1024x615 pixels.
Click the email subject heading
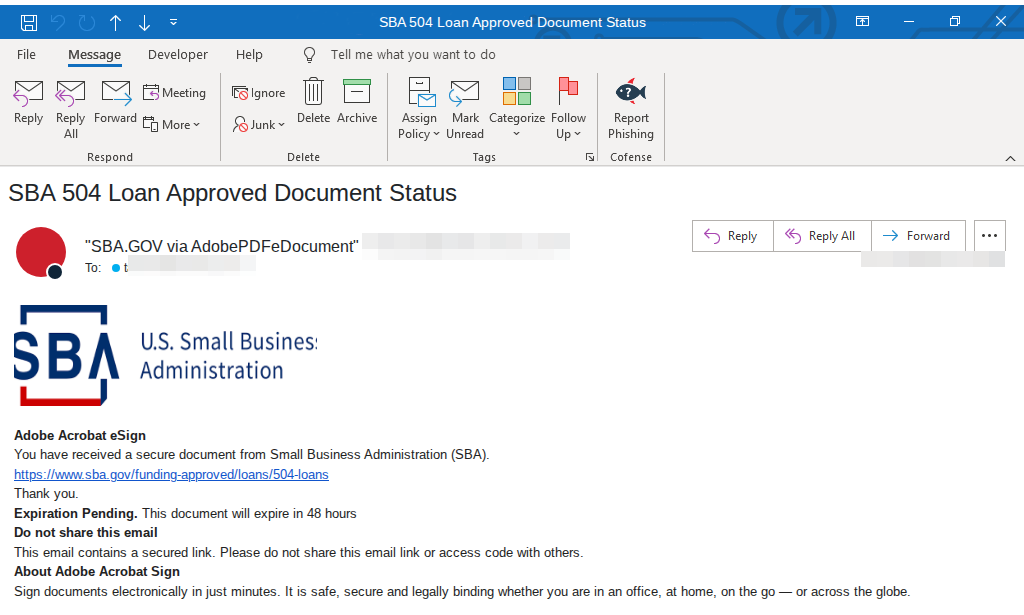click(x=232, y=193)
